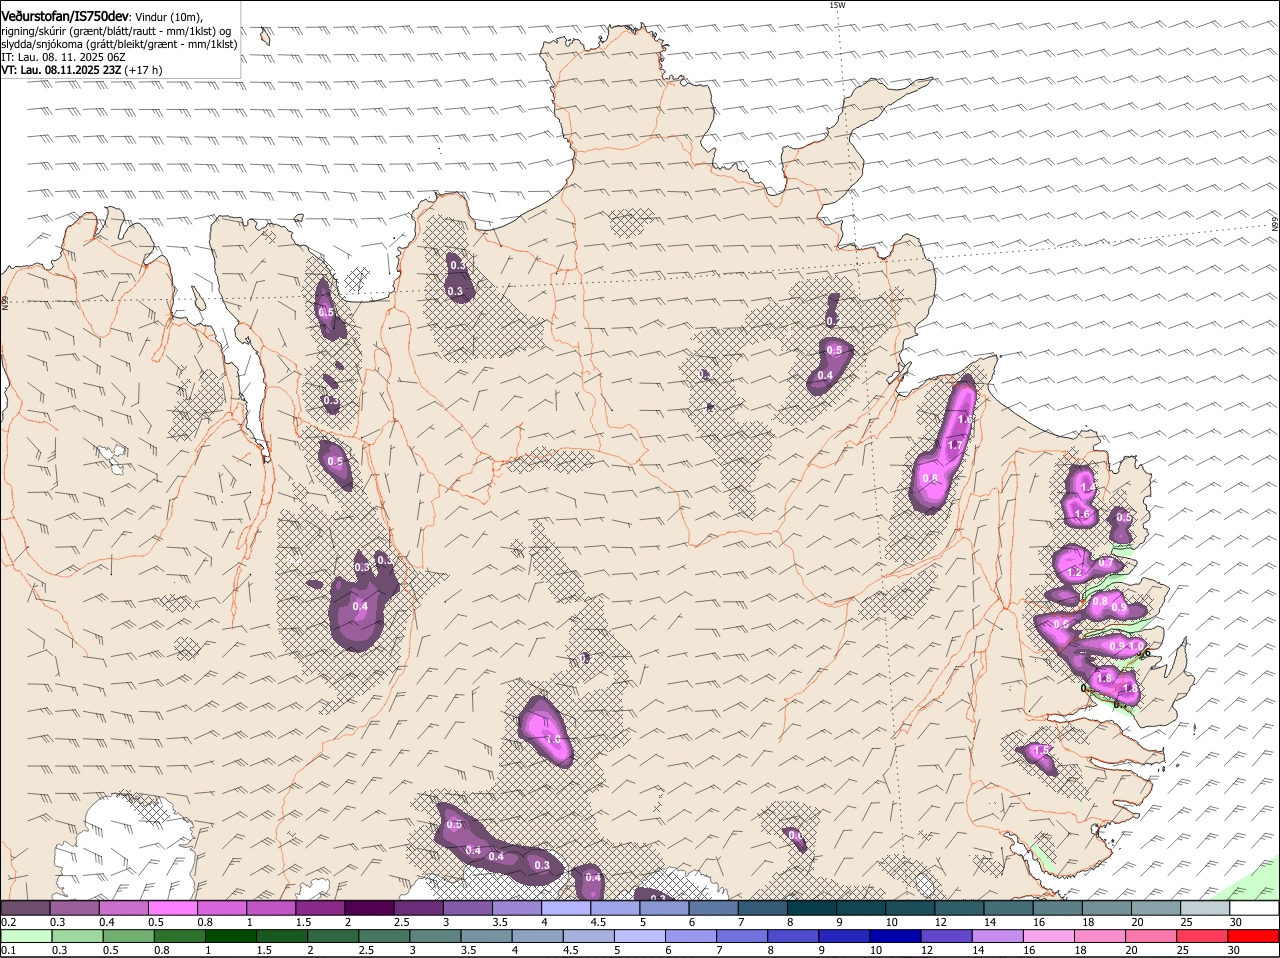Click the lavender 14 swatch on lower scale
This screenshot has width=1280, height=958.
click(998, 936)
